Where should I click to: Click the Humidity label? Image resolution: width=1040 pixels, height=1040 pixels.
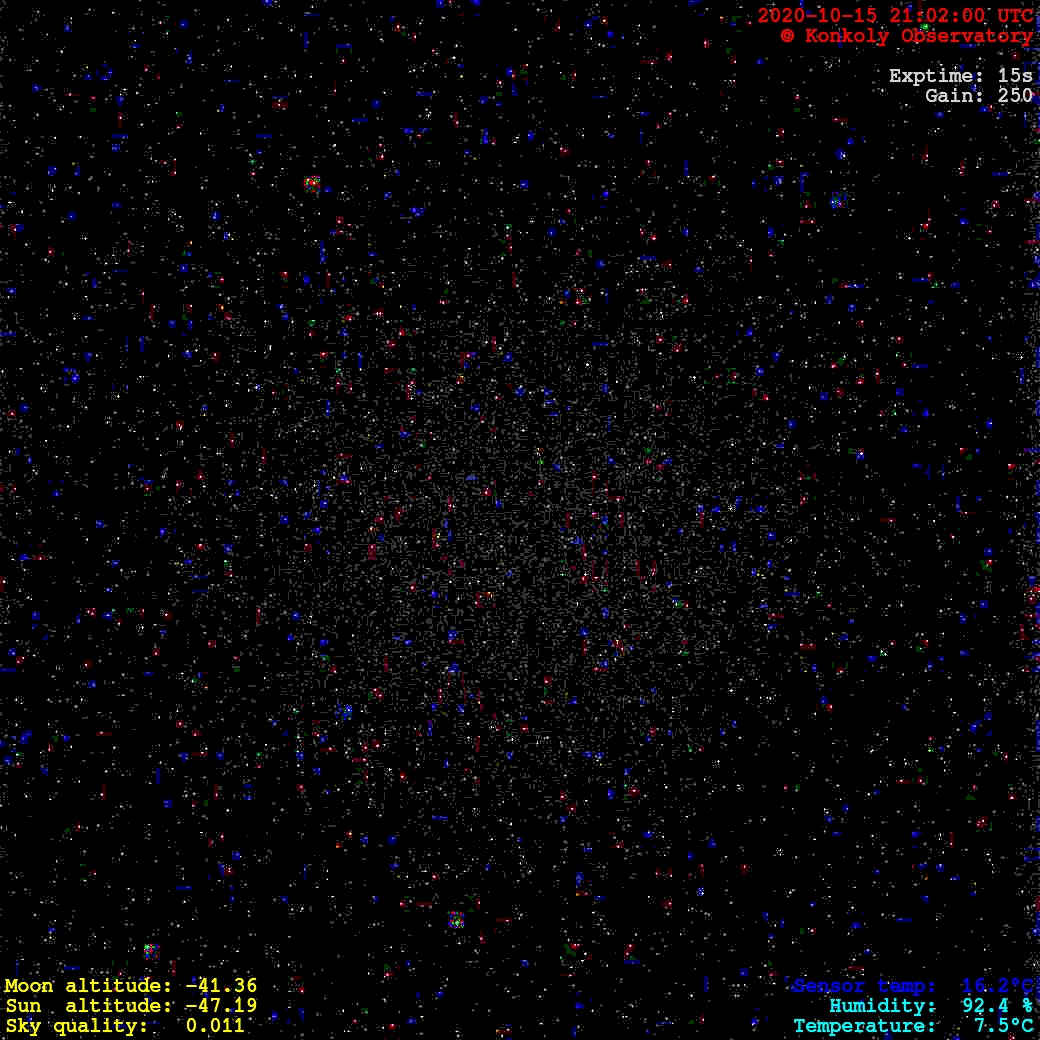click(882, 1006)
